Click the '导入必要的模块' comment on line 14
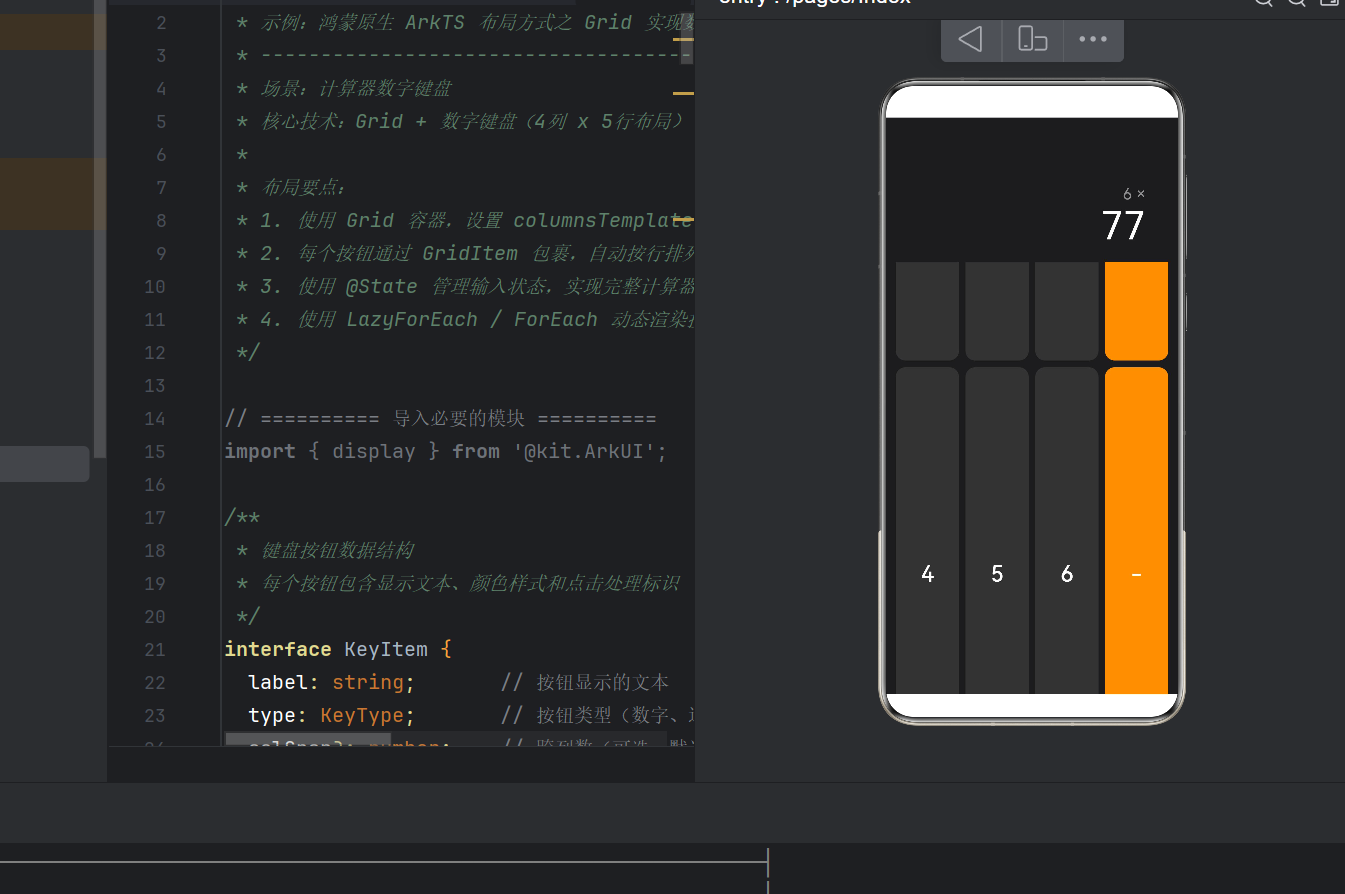This screenshot has width=1345, height=894. [x=459, y=418]
